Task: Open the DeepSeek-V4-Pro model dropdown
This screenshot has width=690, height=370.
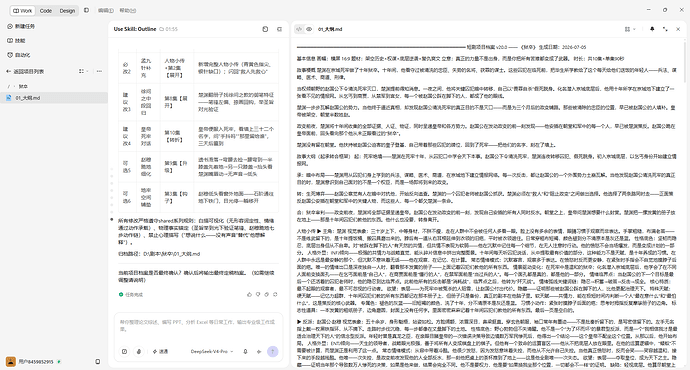Action: coord(212,352)
